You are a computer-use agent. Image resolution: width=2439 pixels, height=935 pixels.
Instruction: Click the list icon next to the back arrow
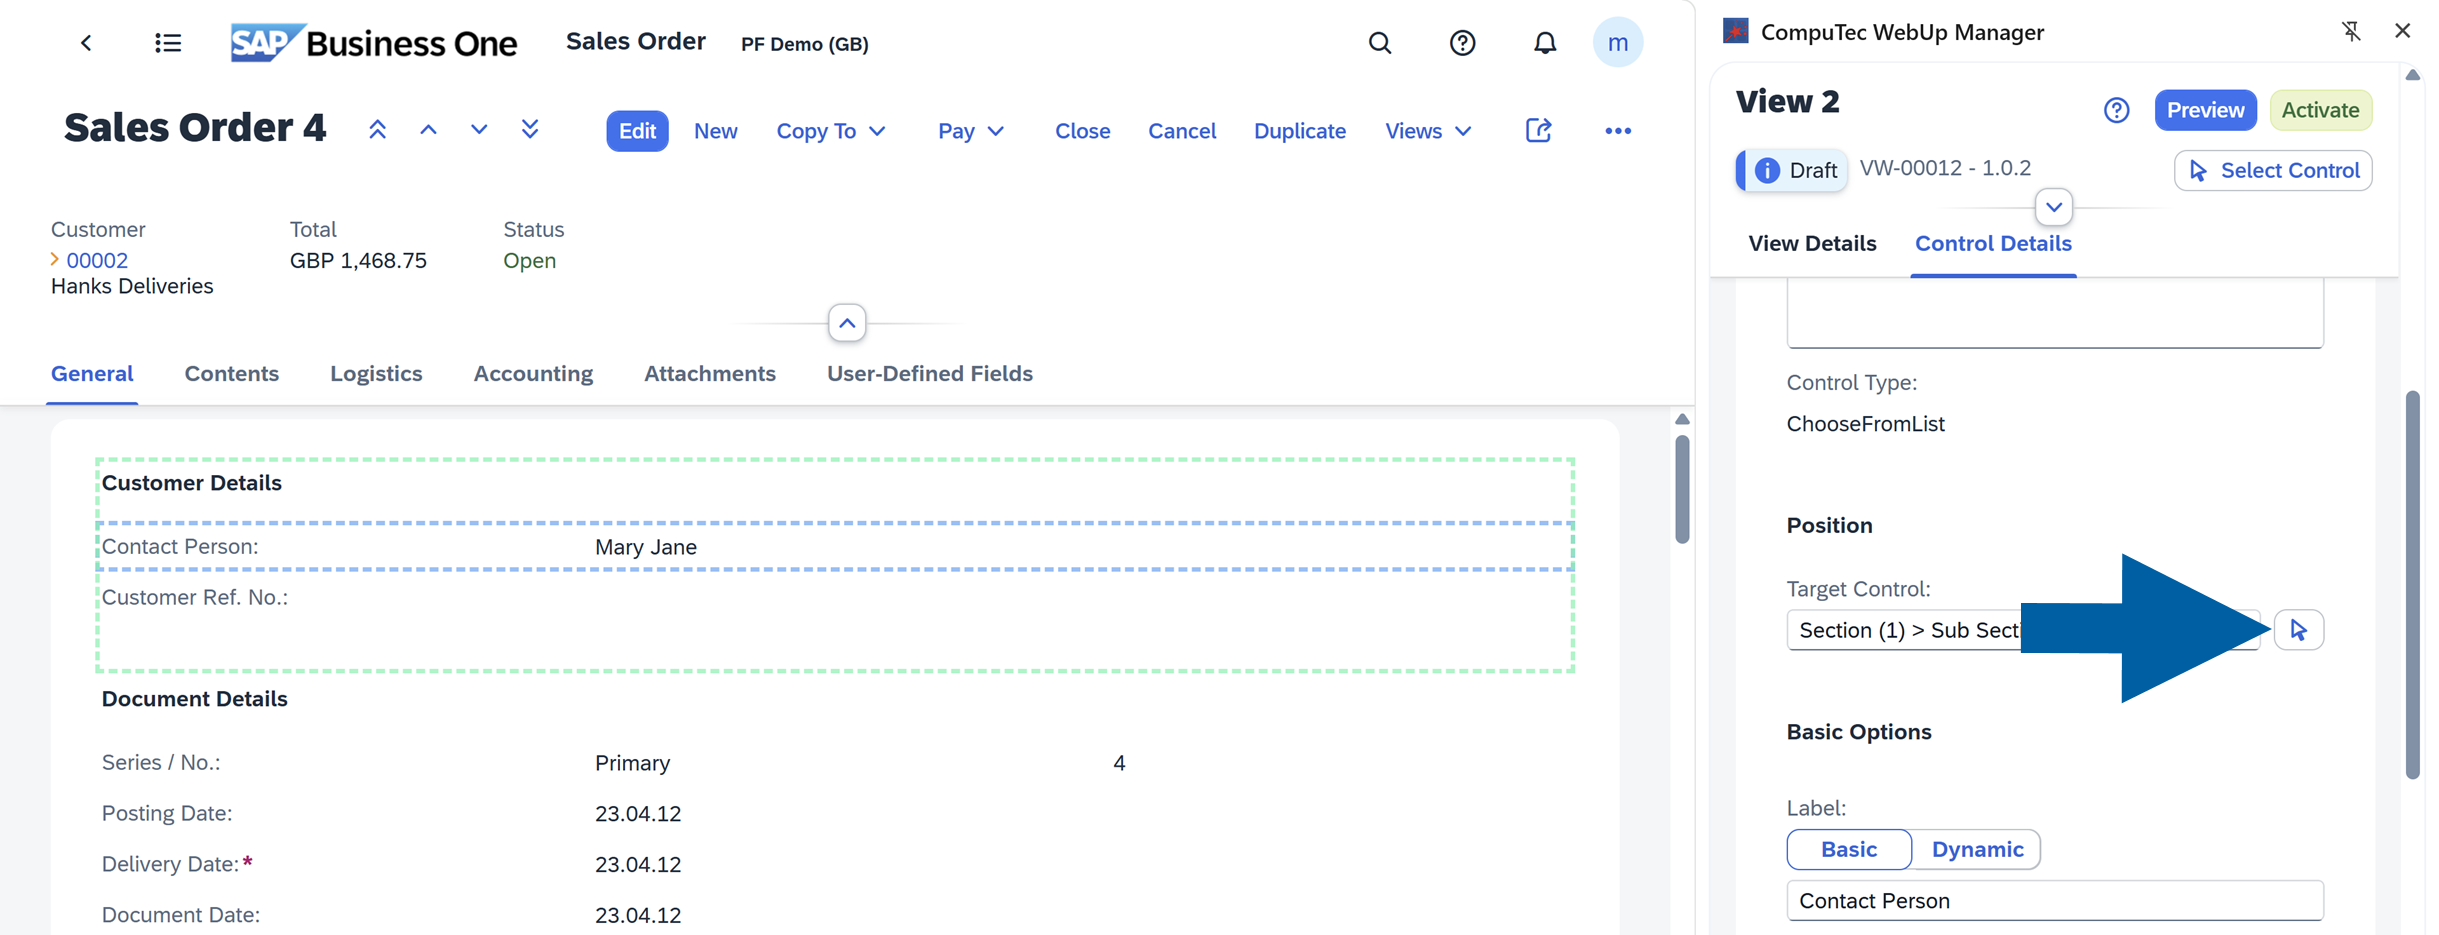pyautogui.click(x=168, y=42)
